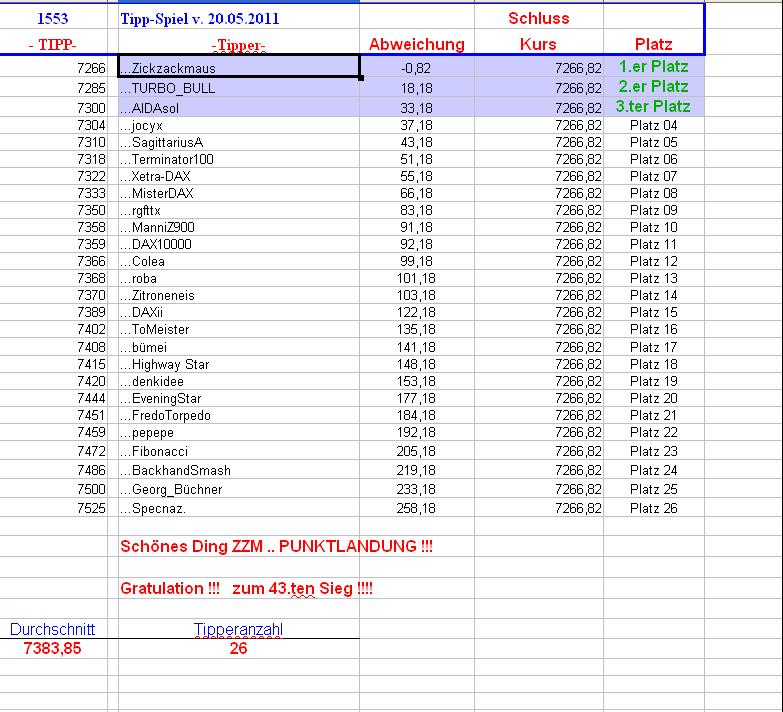This screenshot has width=783, height=712.
Task: Click the Platz 09 cell
Action: tap(654, 210)
